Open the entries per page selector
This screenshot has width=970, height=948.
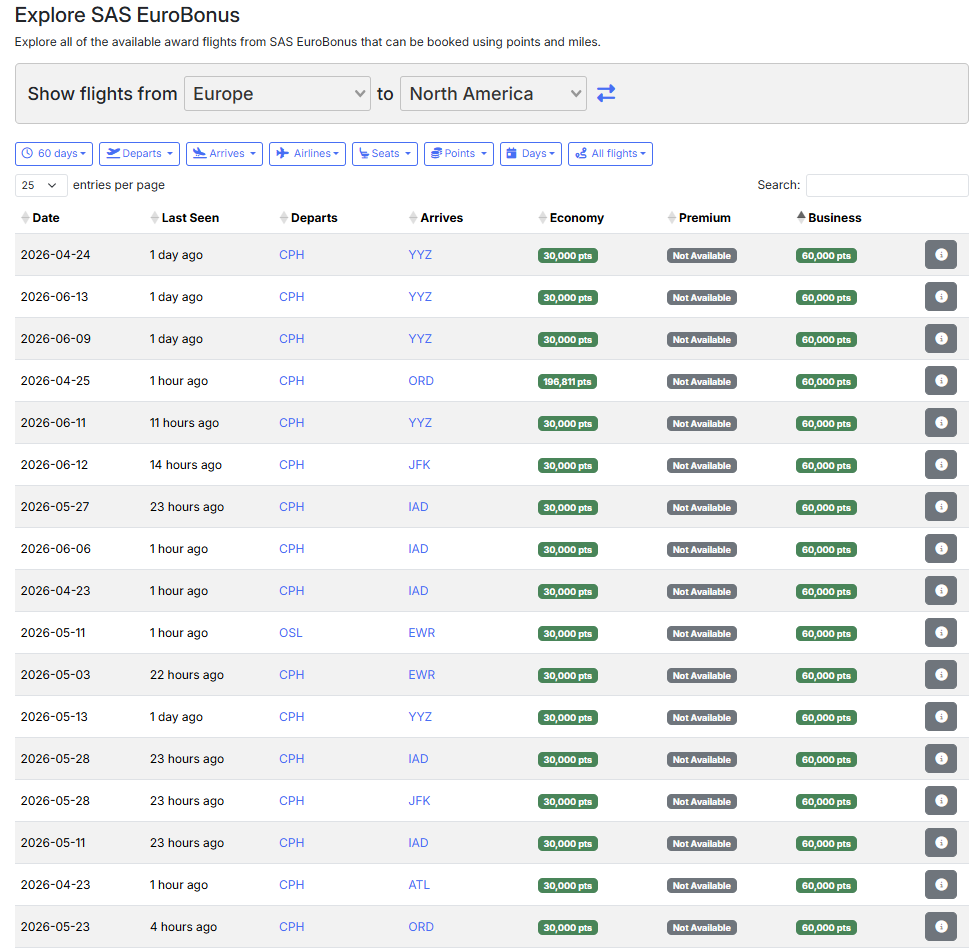(41, 185)
